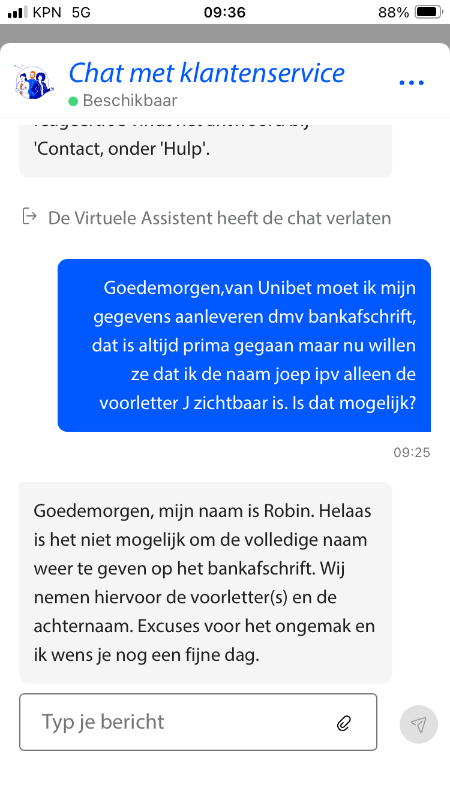The height and width of the screenshot is (800, 450).
Task: Select Robin's reply message bubble
Action: point(206,583)
